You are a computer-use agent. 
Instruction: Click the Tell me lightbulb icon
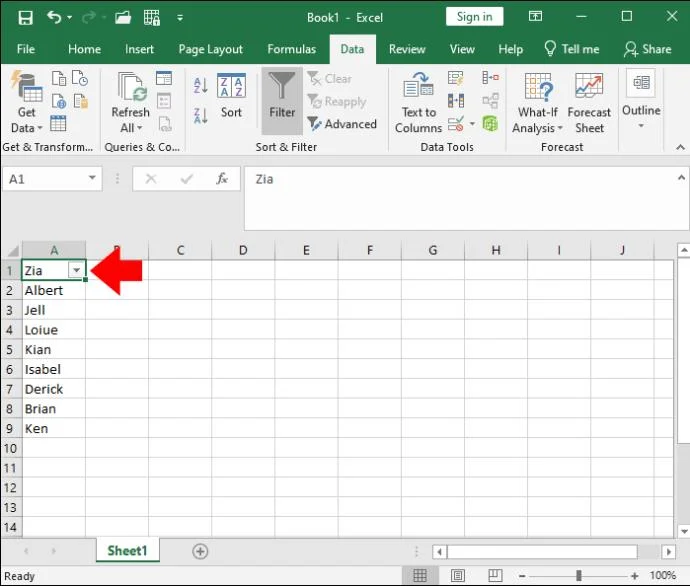click(550, 48)
